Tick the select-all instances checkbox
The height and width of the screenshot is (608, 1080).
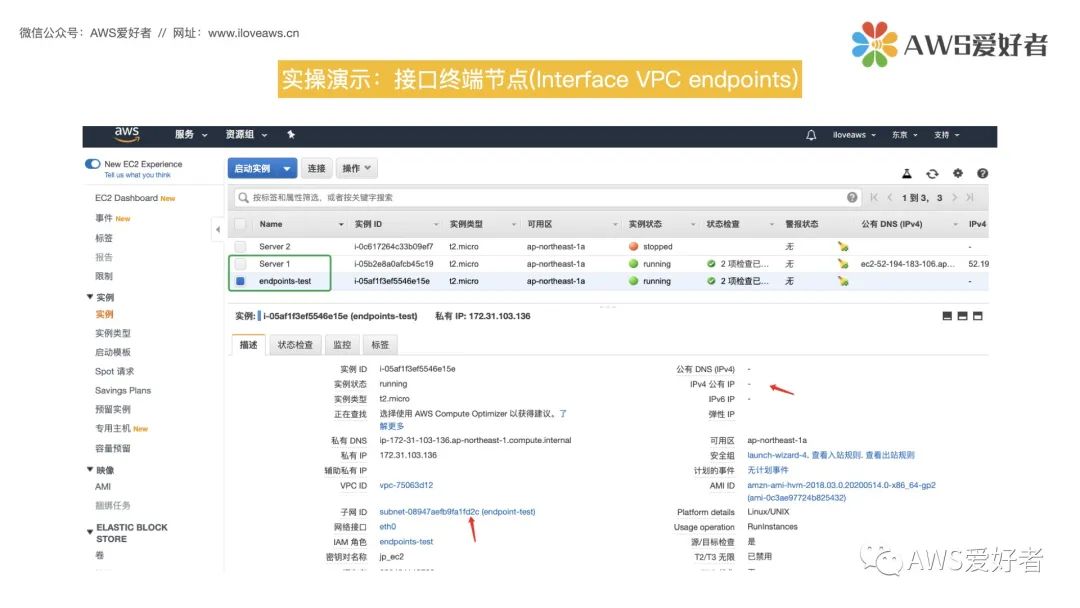coord(240,224)
